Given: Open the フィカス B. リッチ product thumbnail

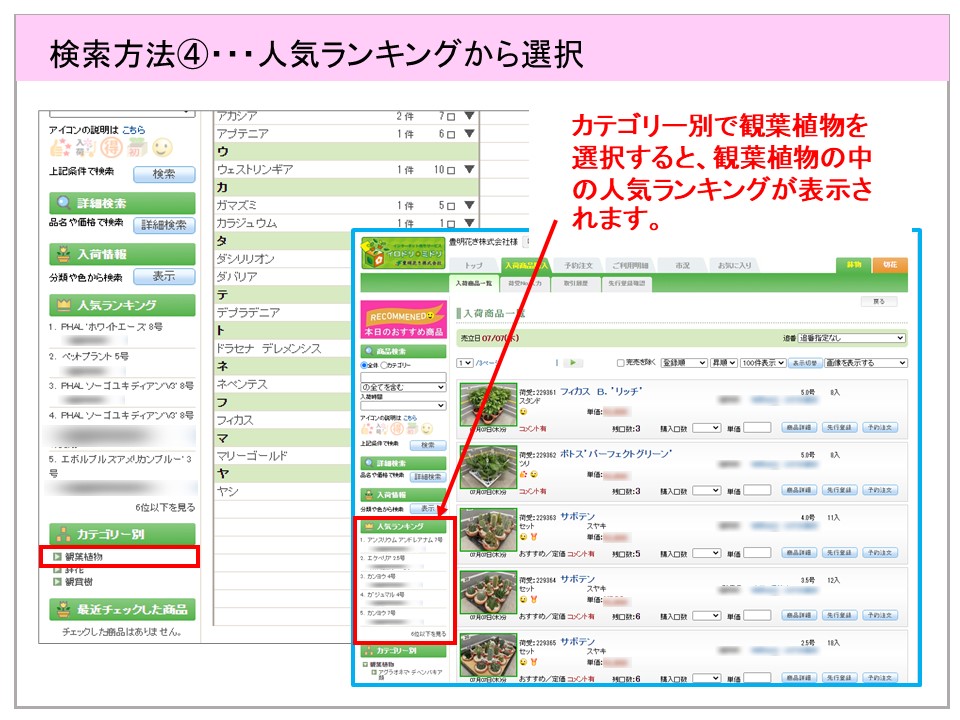Looking at the screenshot, I should (488, 405).
